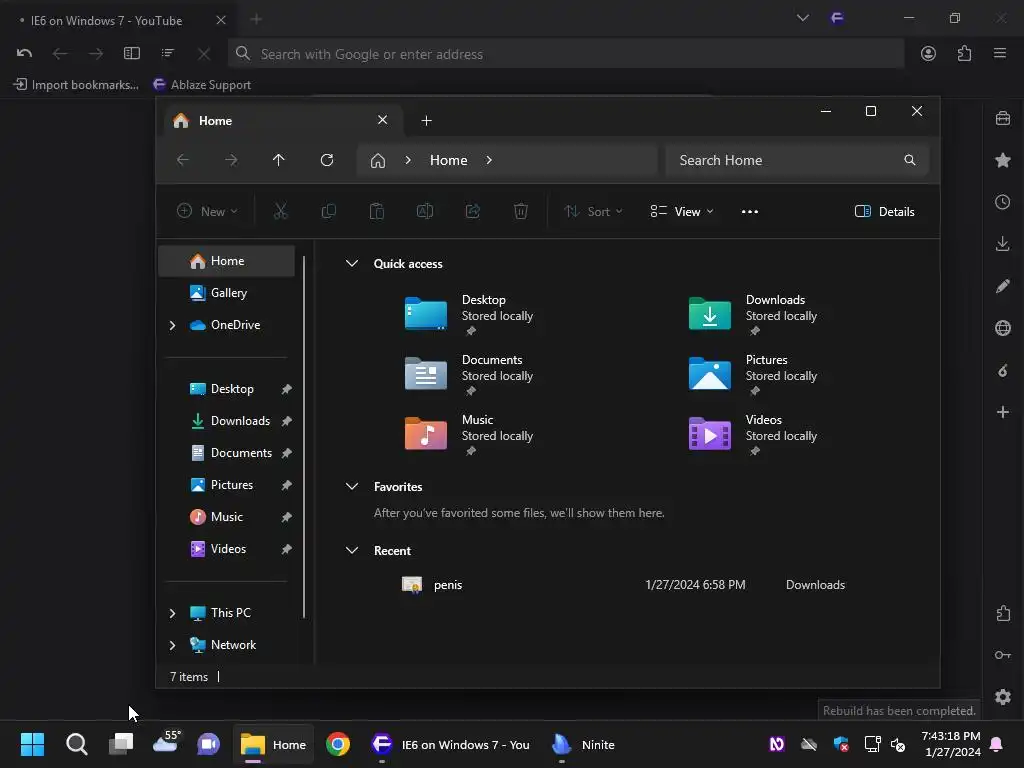The width and height of the screenshot is (1024, 768).
Task: Click Ninite taskbar item
Action: point(583,744)
